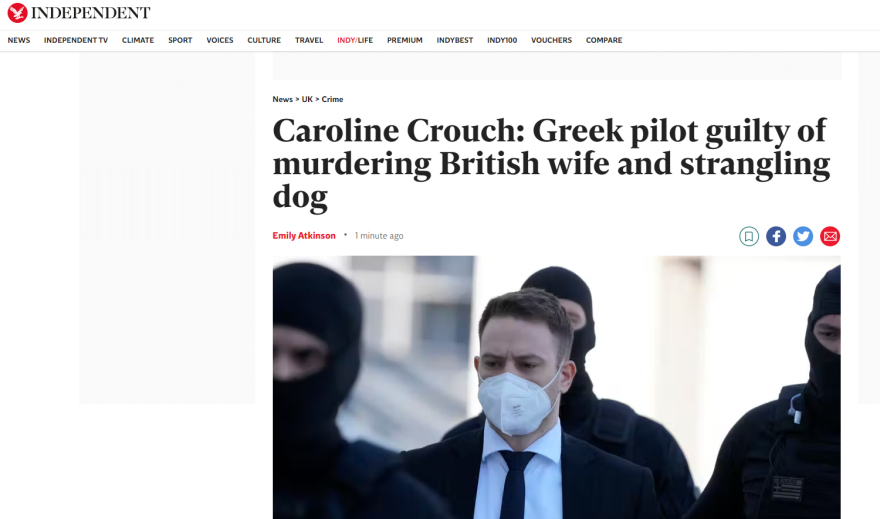
Task: Share the article on Twitter
Action: [x=803, y=236]
